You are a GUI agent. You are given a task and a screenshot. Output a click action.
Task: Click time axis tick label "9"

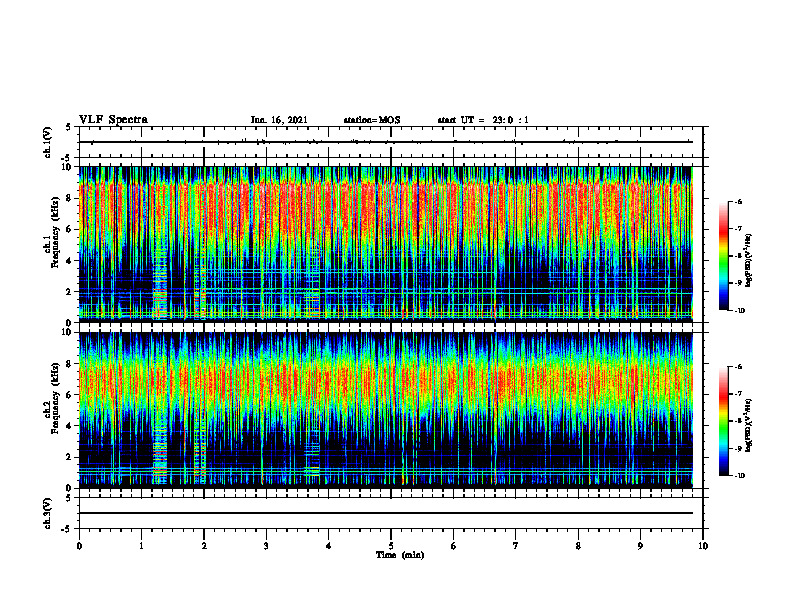(x=640, y=546)
